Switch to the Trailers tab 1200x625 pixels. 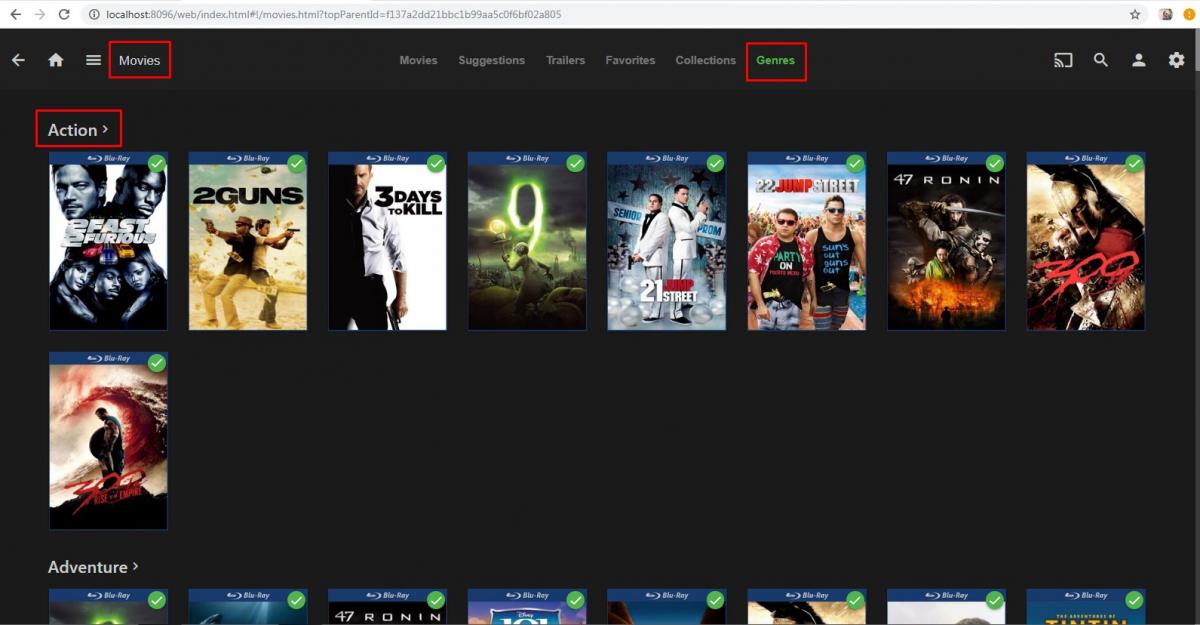(x=565, y=60)
